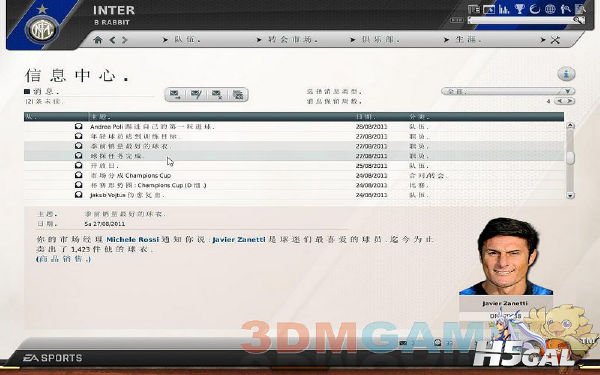Click the delete message envelope button

point(217,95)
